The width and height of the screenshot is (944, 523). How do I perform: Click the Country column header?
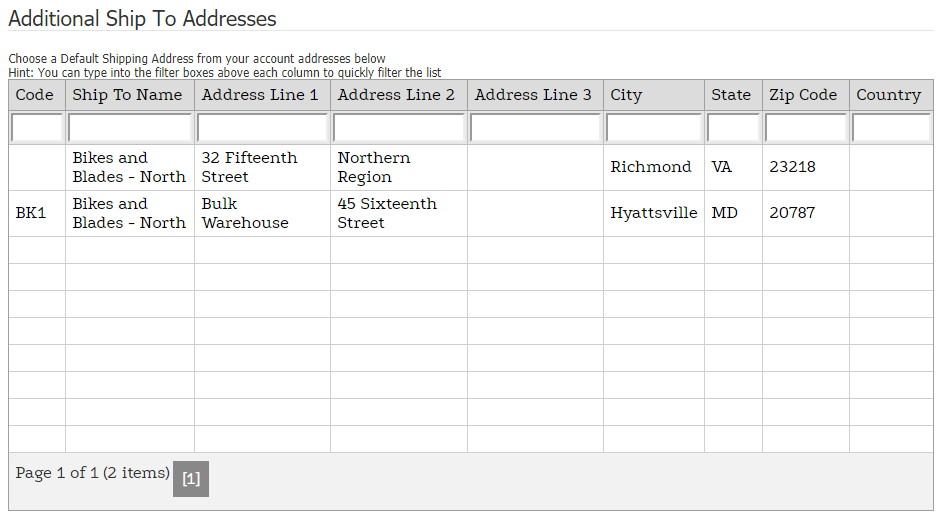[888, 95]
